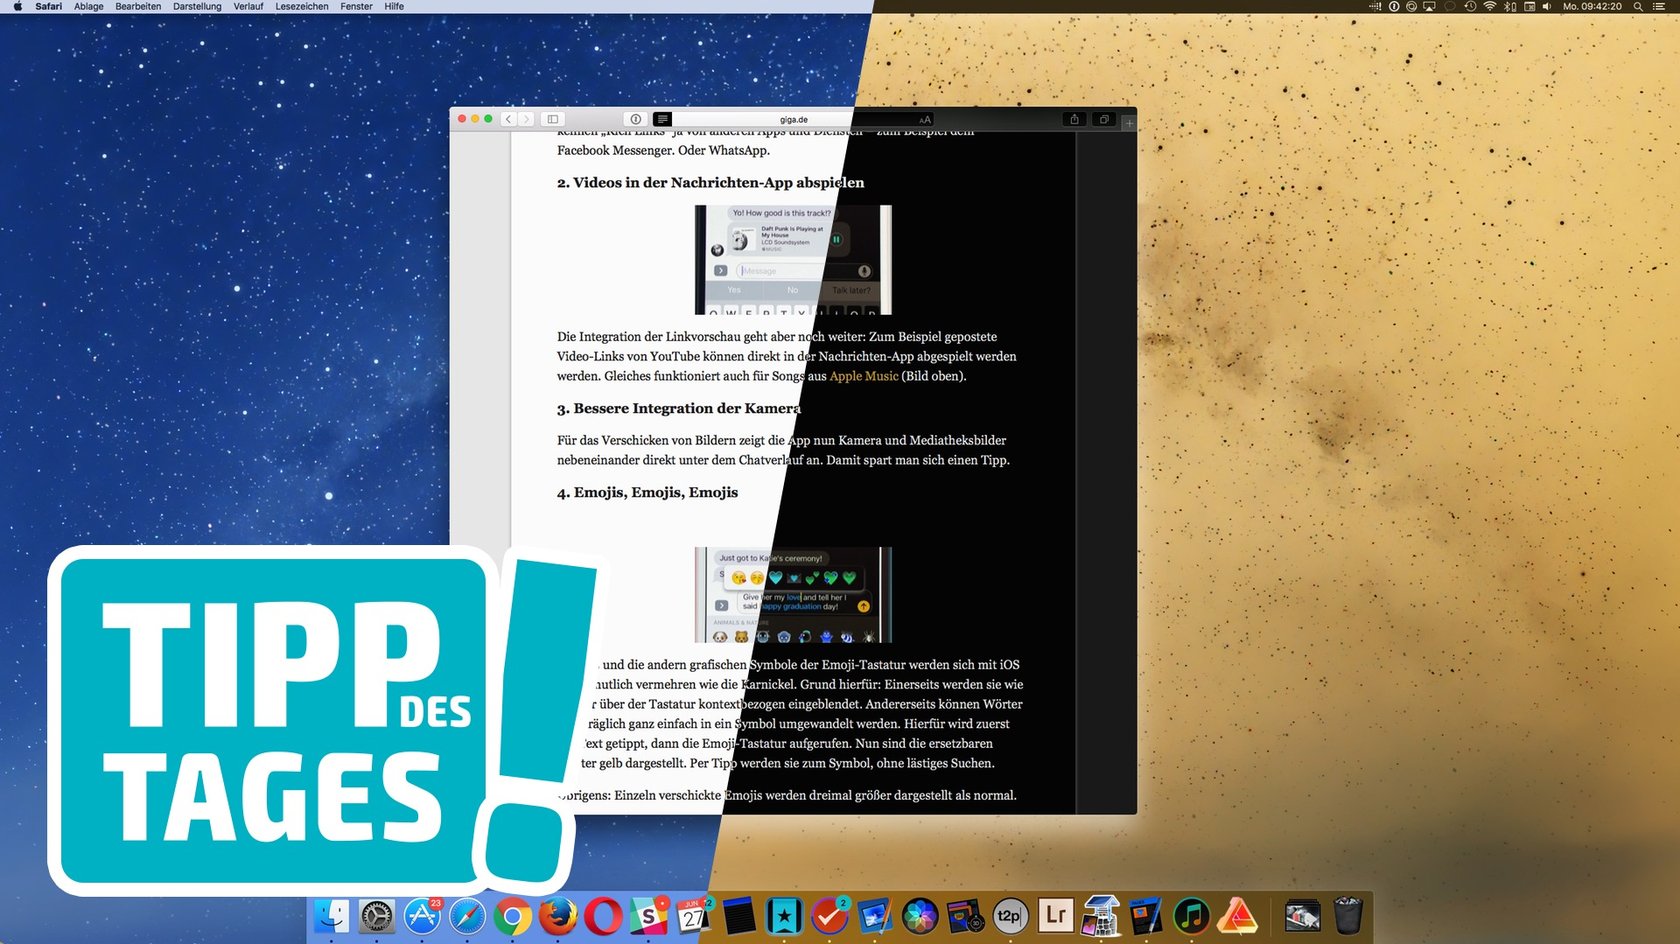The image size is (1680, 944).
Task: Launch Google Chrome from the Dock
Action: [512, 916]
